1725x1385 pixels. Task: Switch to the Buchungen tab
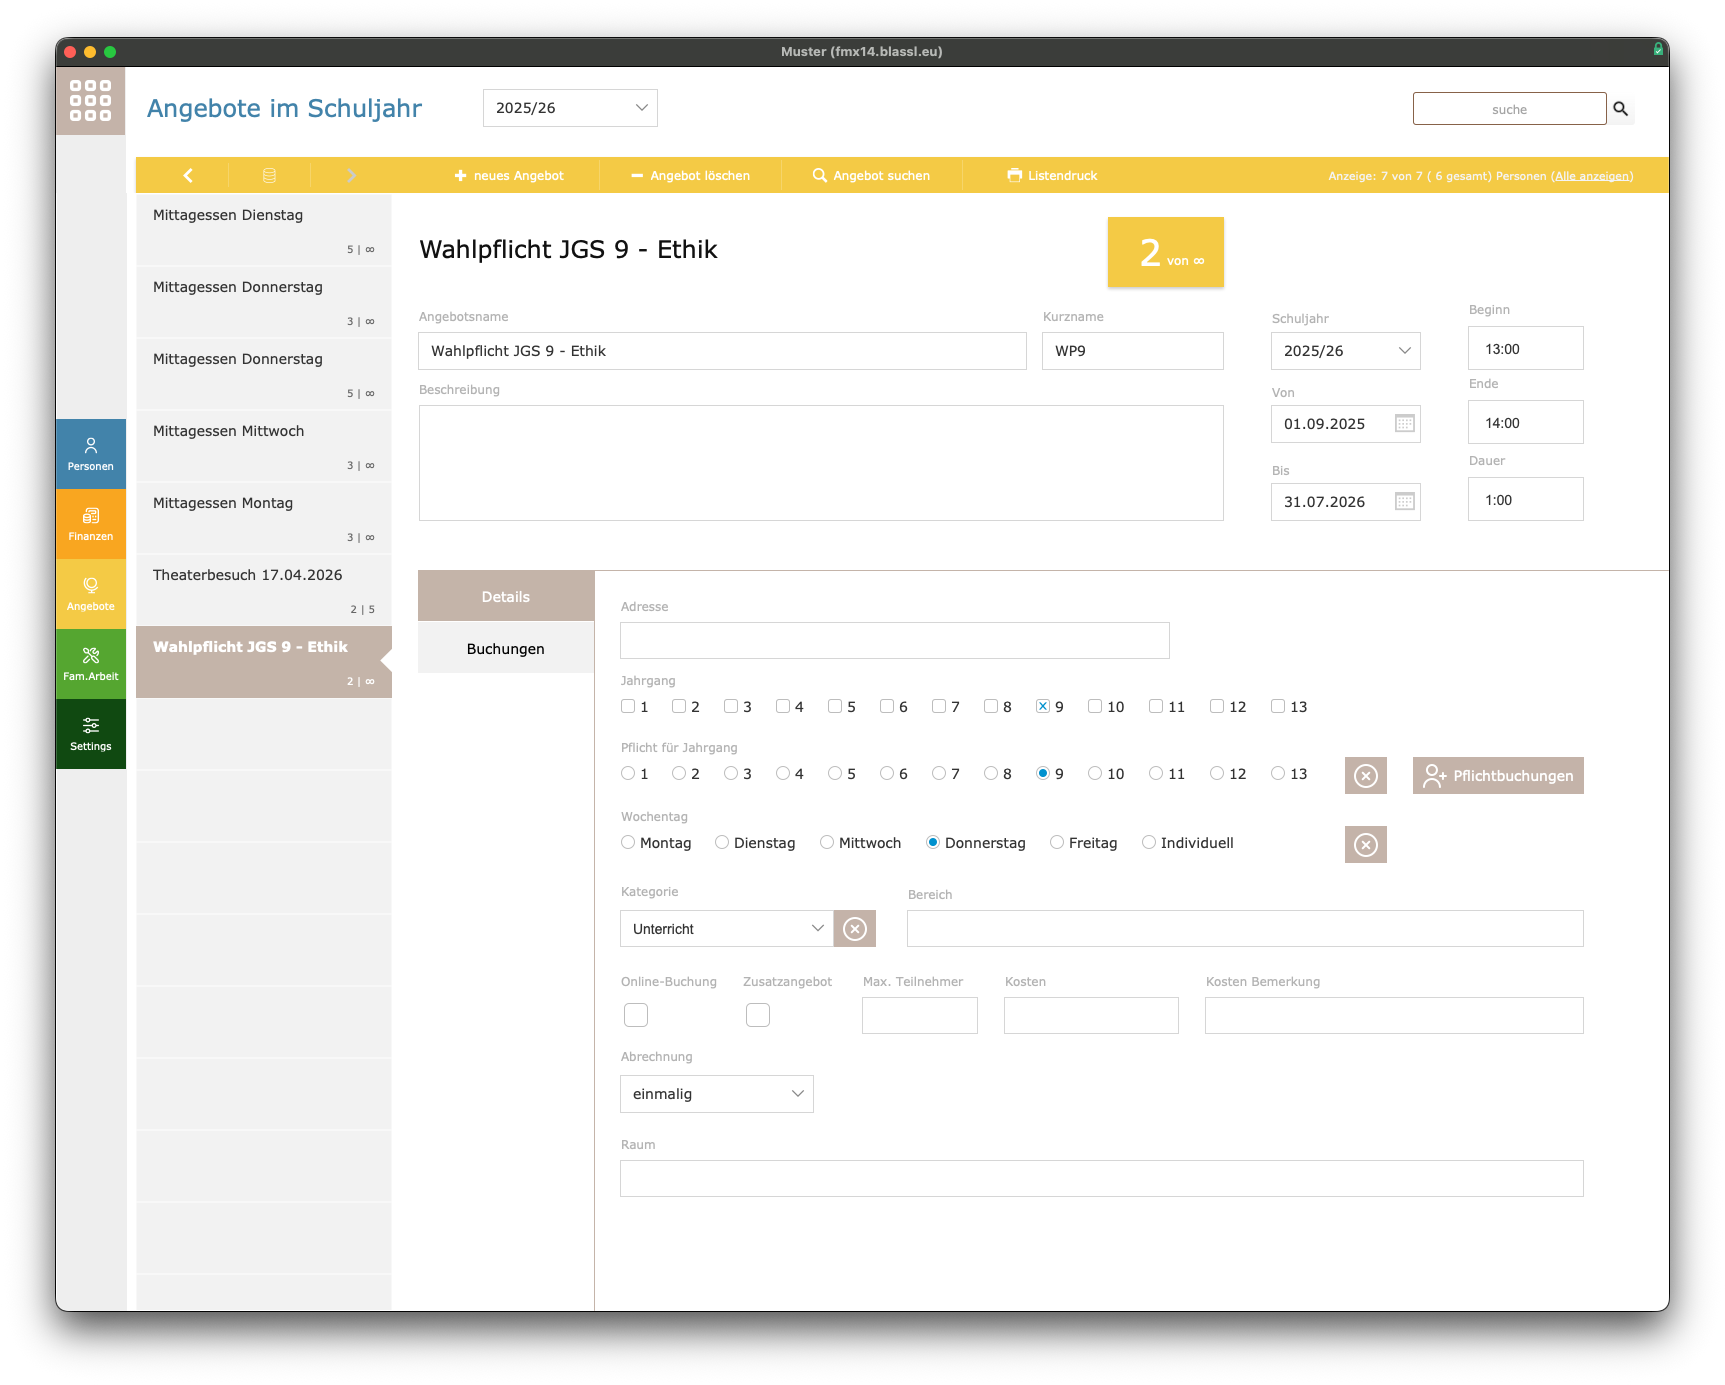click(505, 649)
